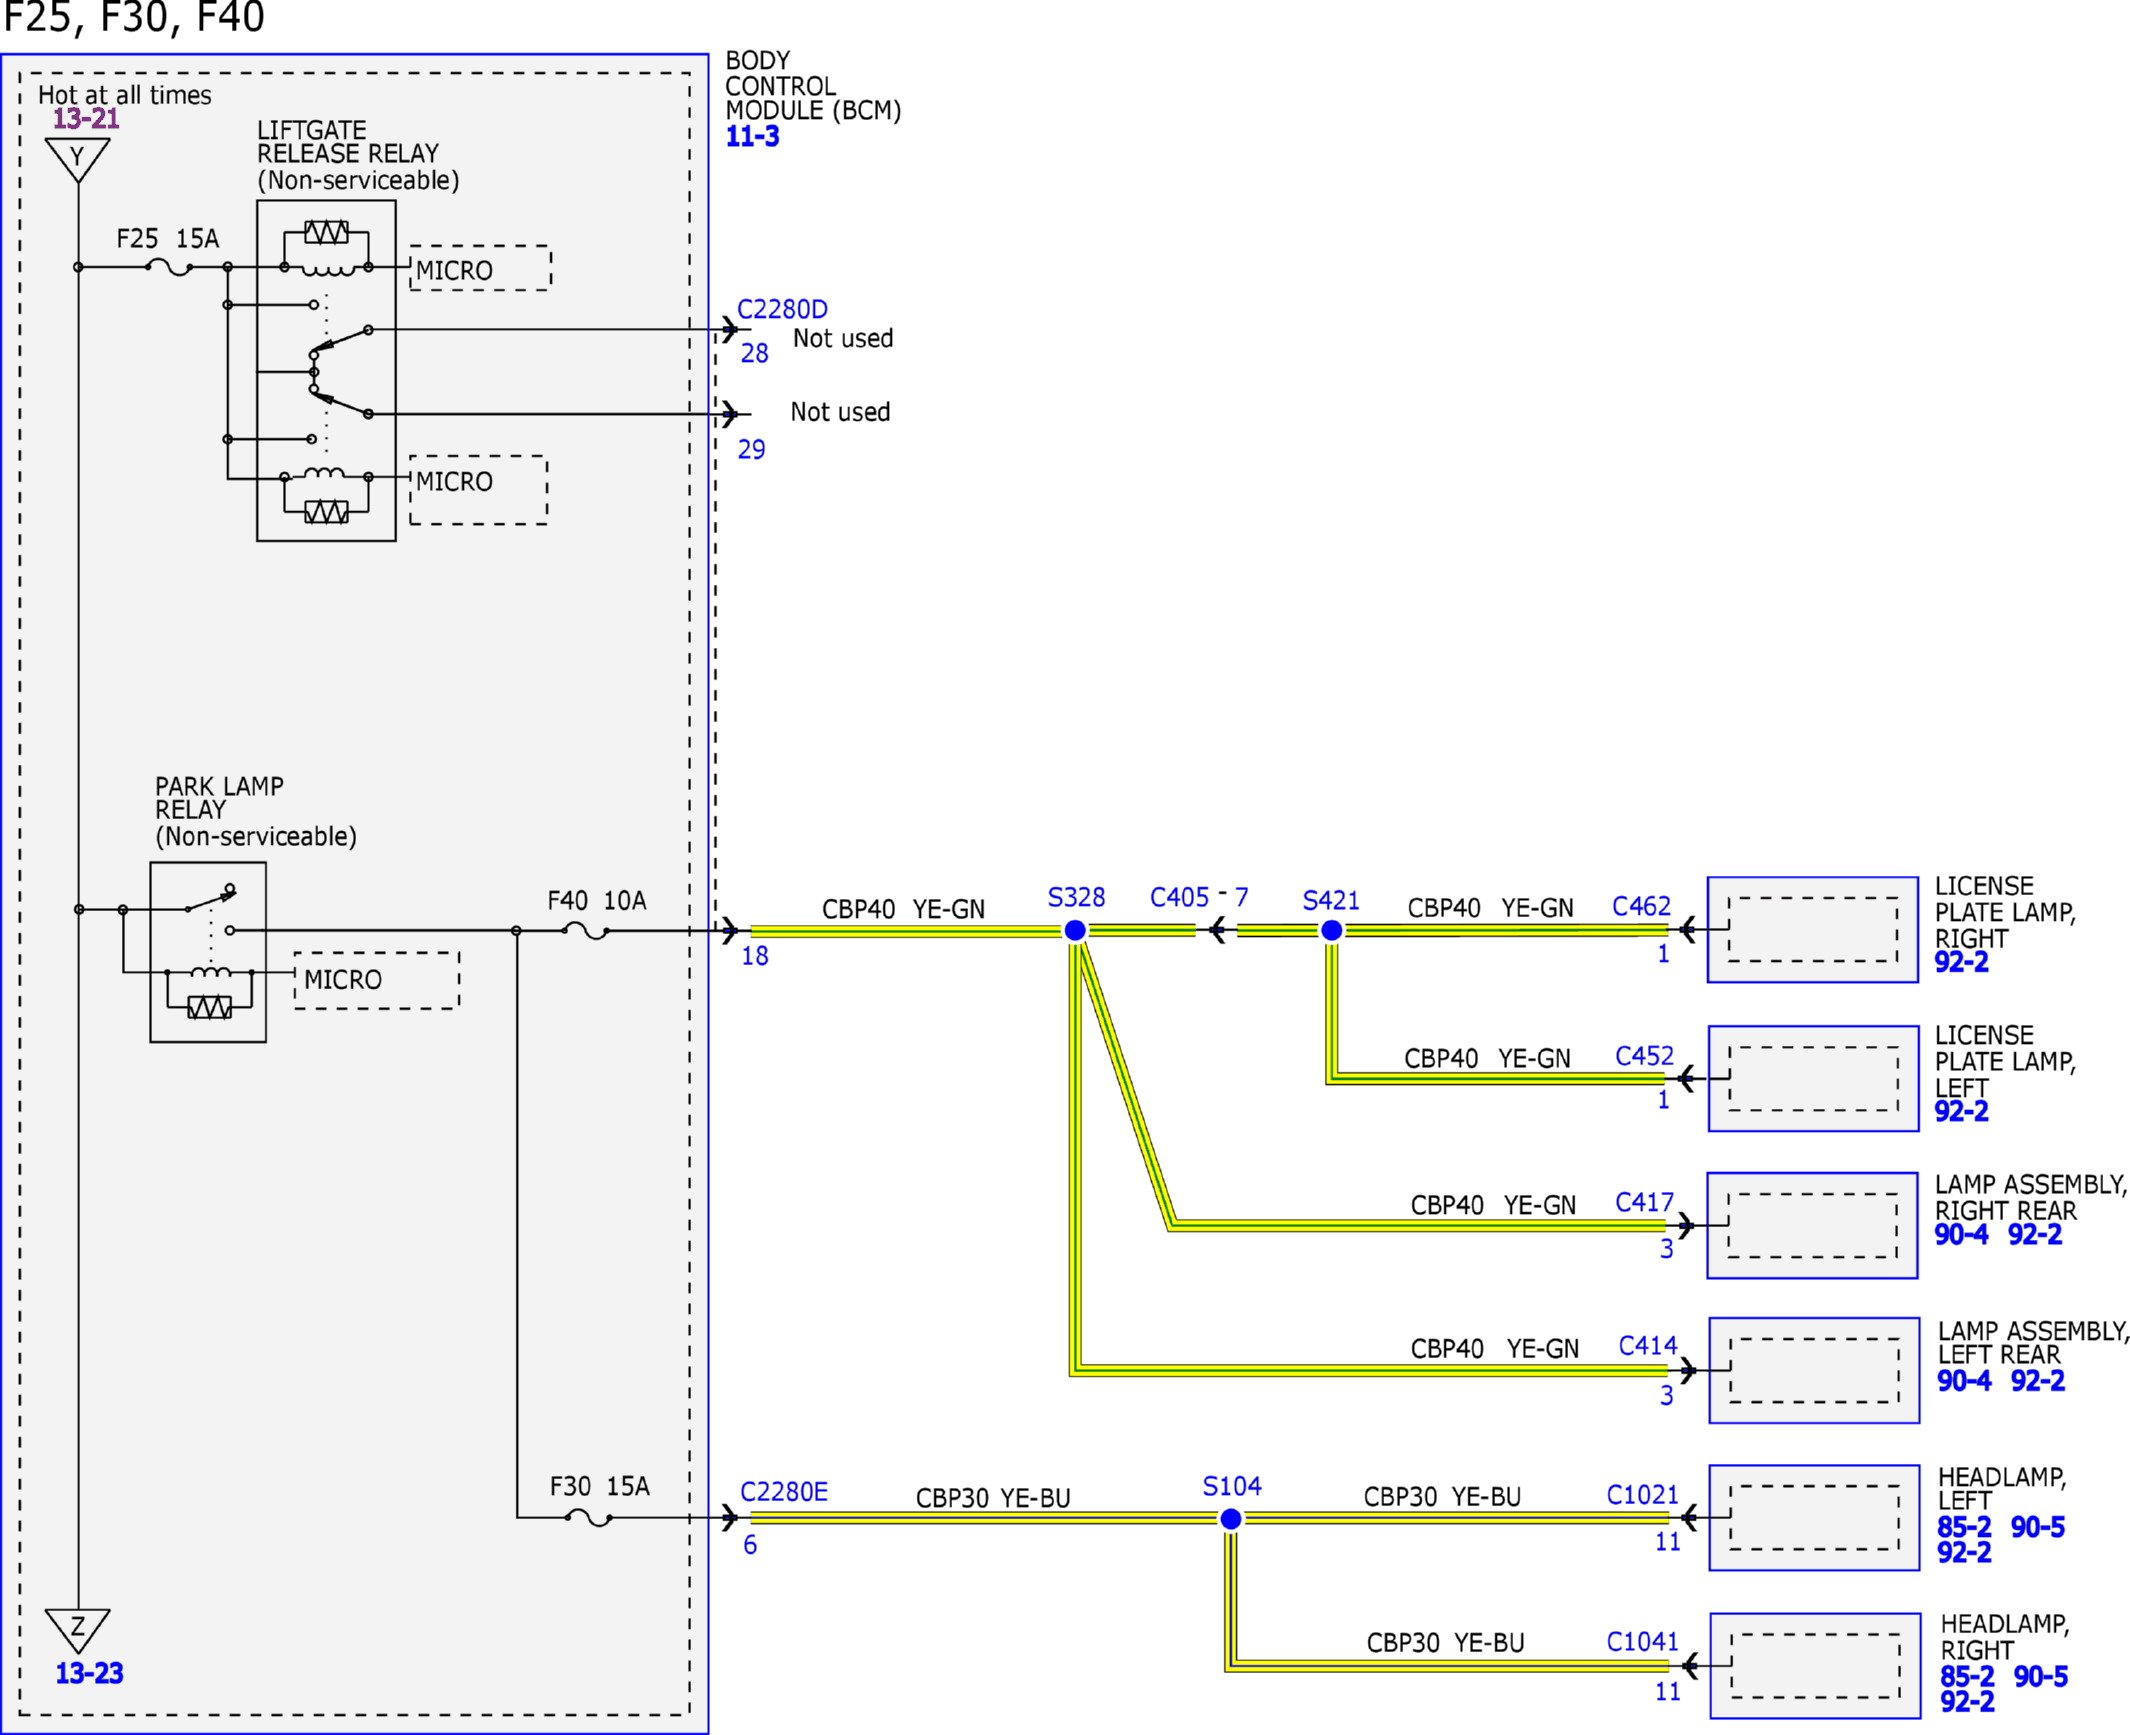Click pin 18 at the BCM connector

tap(755, 956)
